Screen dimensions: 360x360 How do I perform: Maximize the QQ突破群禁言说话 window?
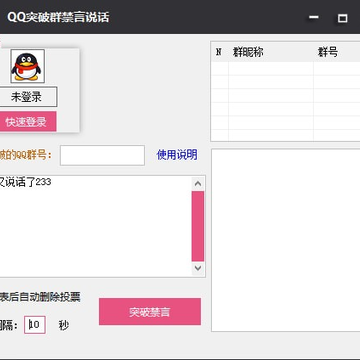(343, 18)
